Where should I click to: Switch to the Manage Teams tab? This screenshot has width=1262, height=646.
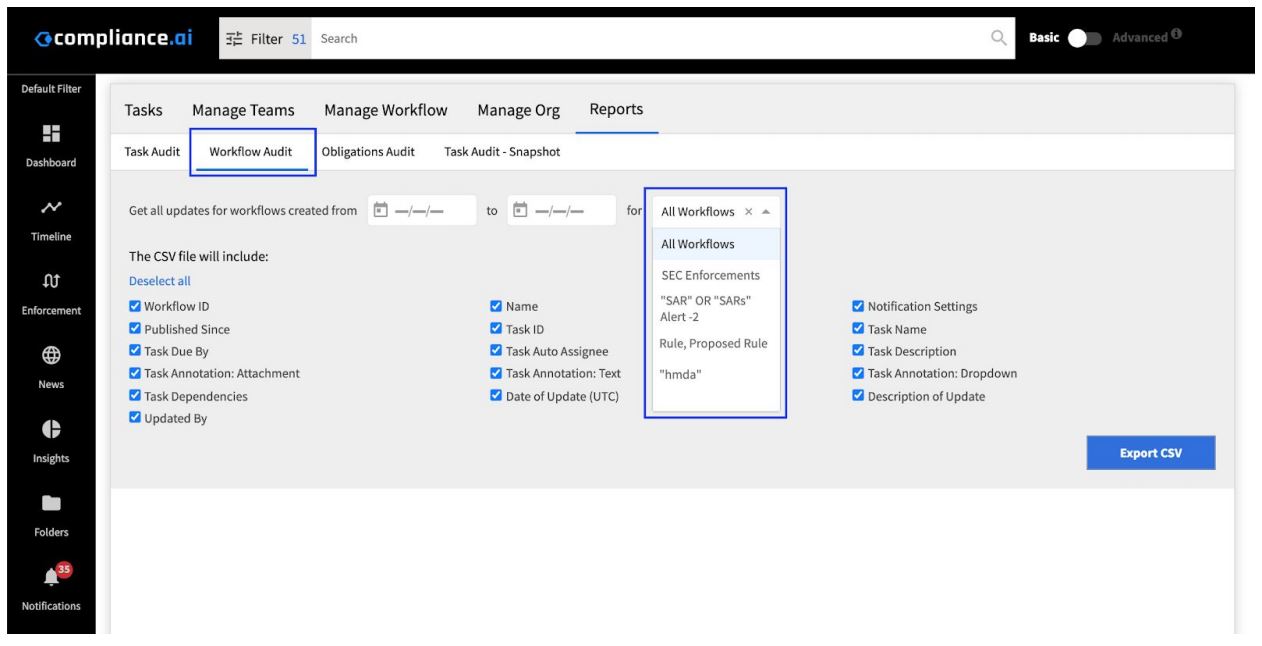point(243,110)
